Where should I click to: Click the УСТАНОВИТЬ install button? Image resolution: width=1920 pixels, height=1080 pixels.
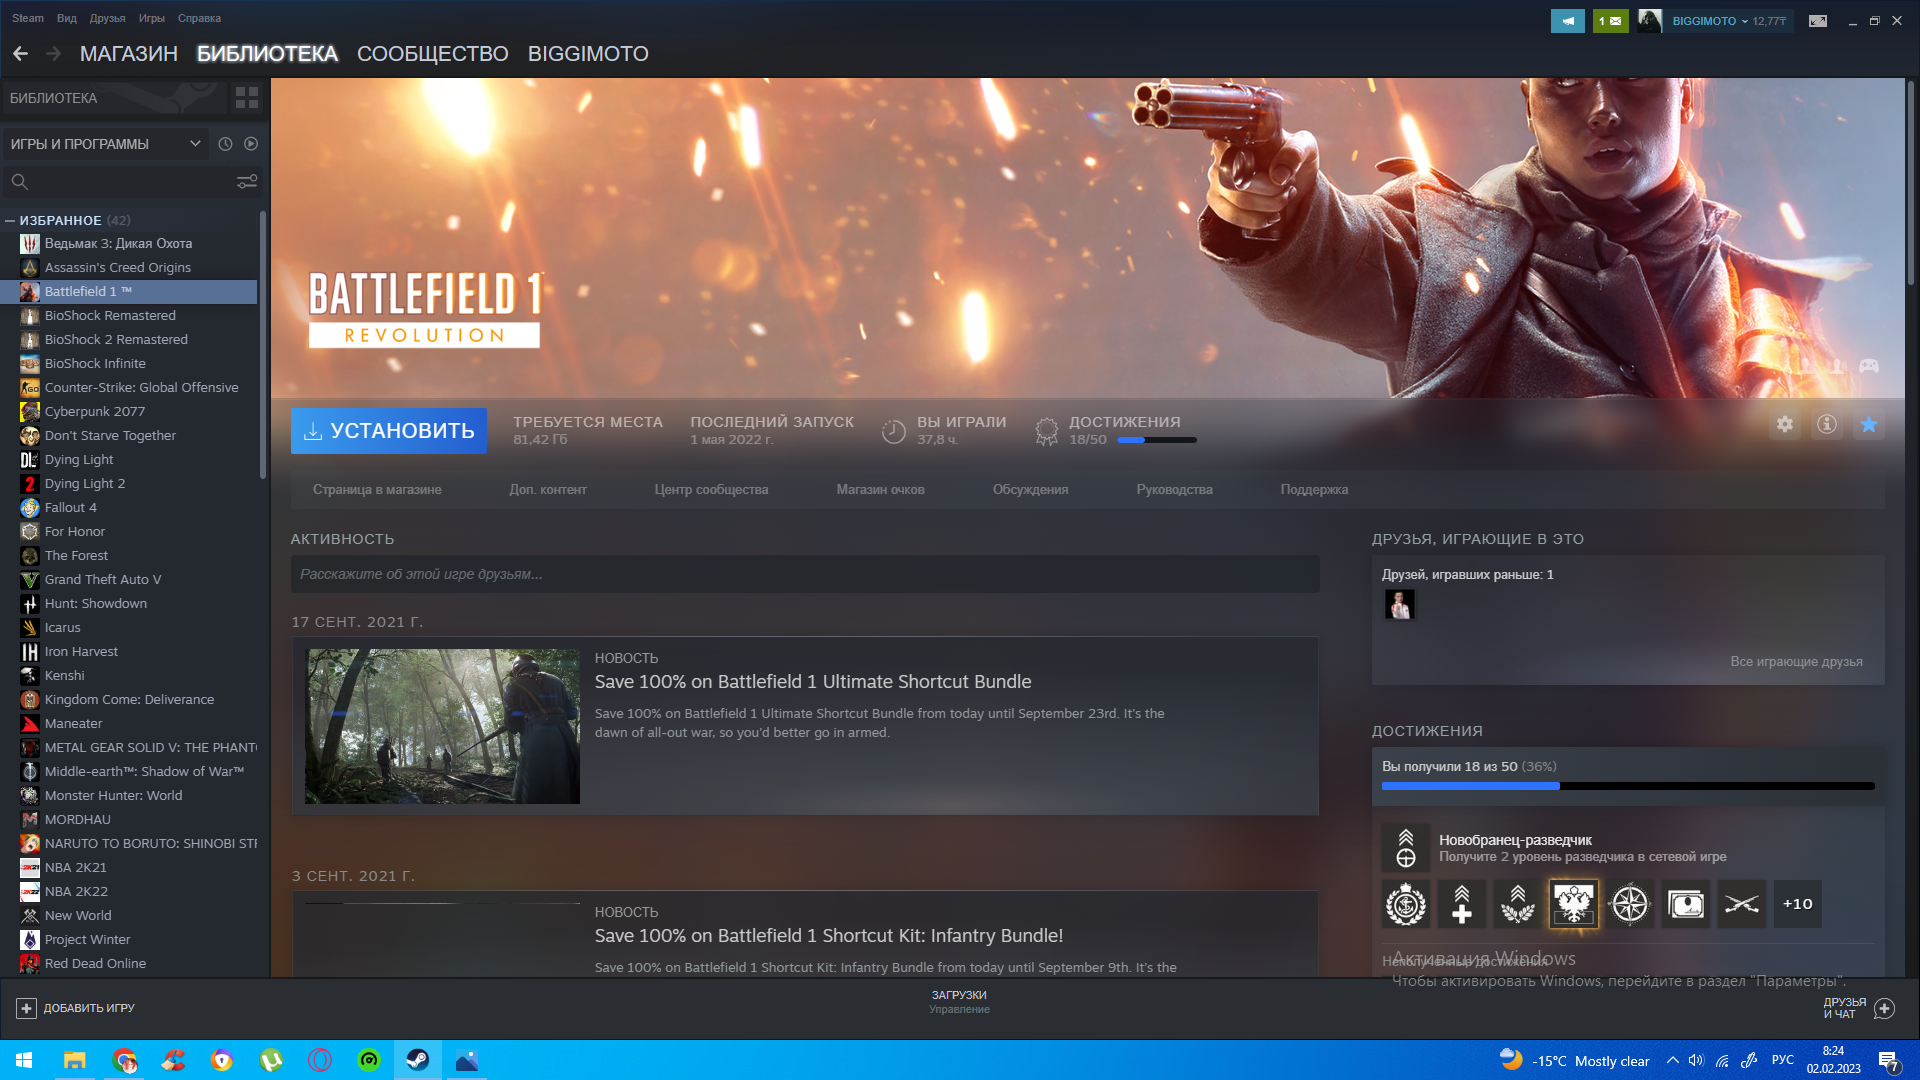pos(389,431)
